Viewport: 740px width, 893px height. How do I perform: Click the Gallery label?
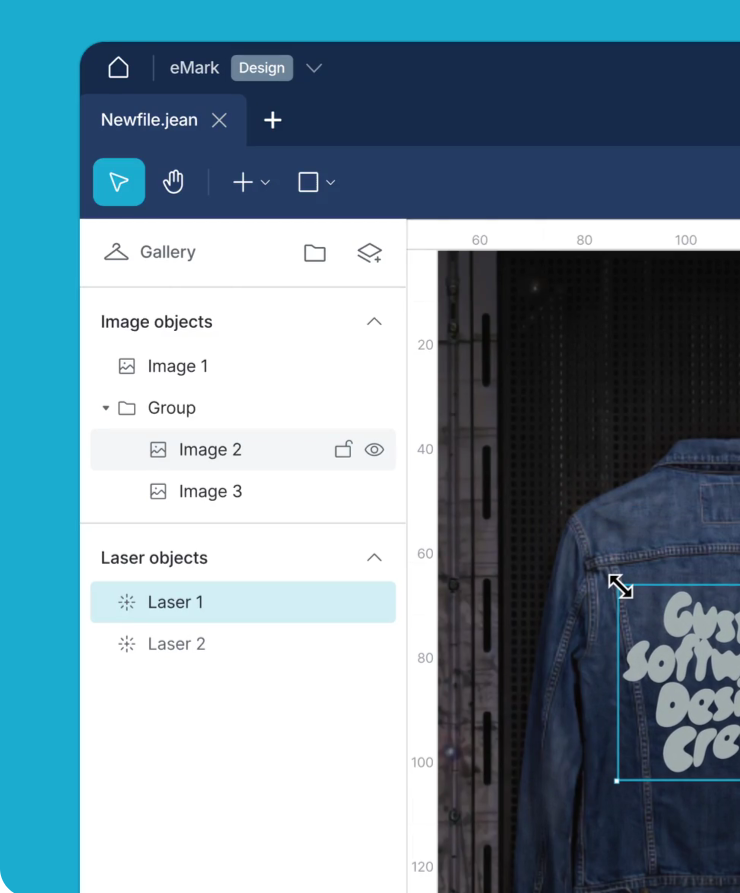click(x=168, y=252)
